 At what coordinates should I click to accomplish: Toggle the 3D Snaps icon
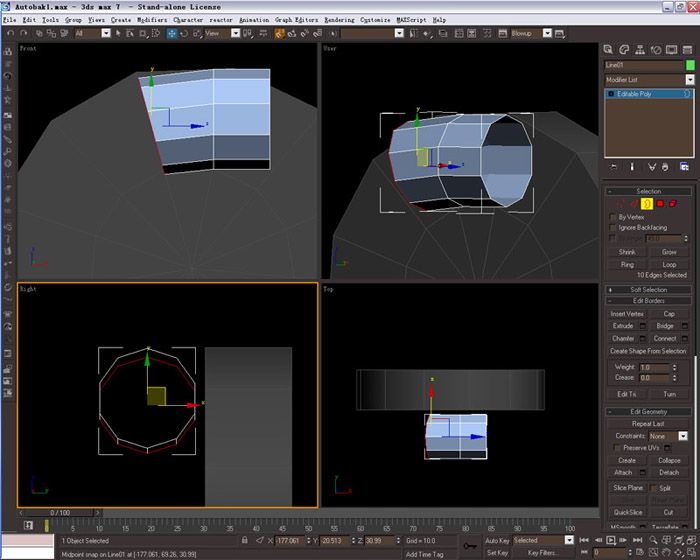[279, 33]
